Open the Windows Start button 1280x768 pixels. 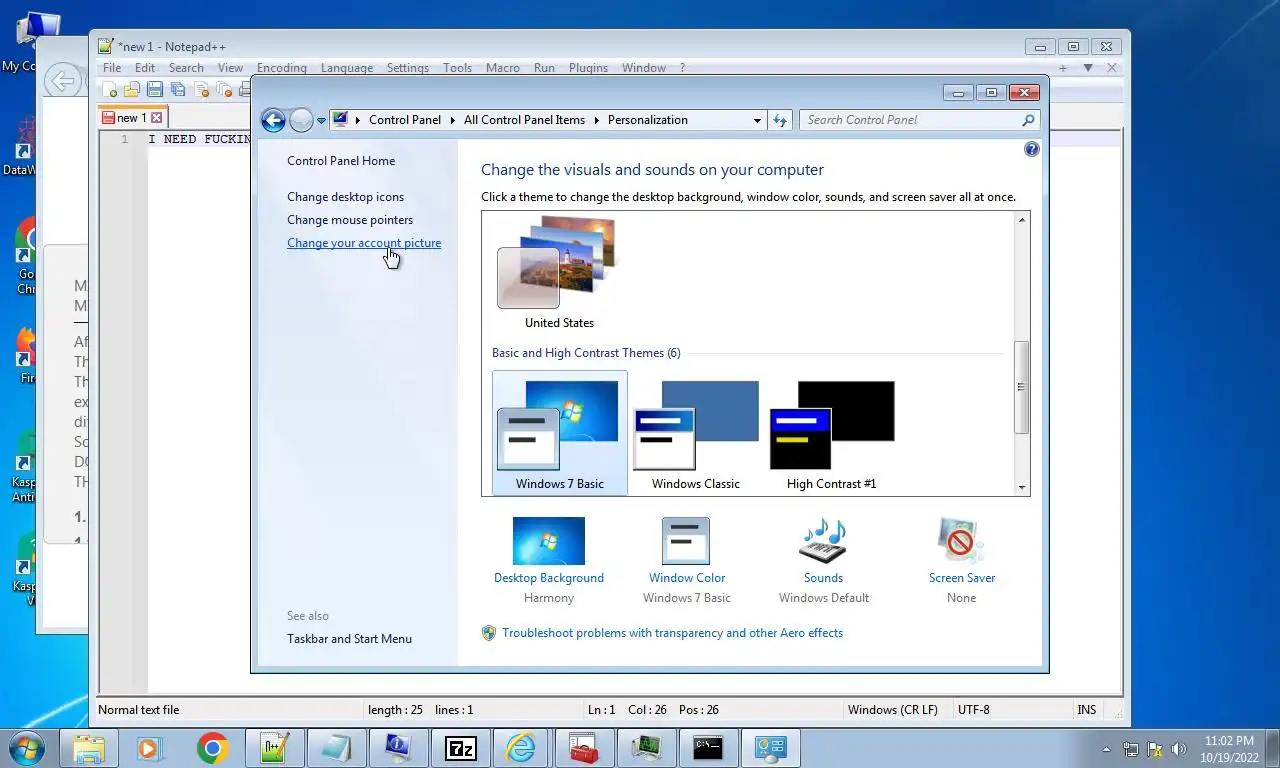[x=25, y=748]
